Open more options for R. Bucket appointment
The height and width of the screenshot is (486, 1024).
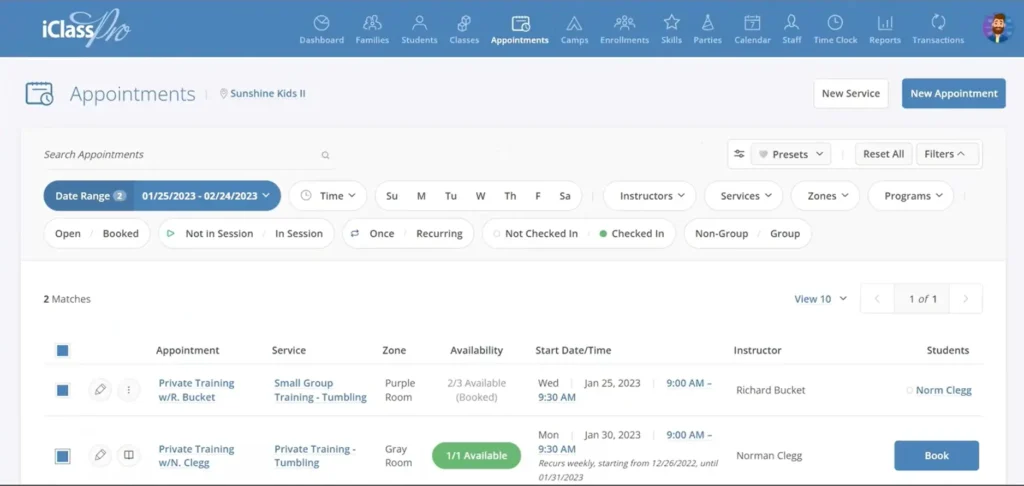tap(129, 390)
